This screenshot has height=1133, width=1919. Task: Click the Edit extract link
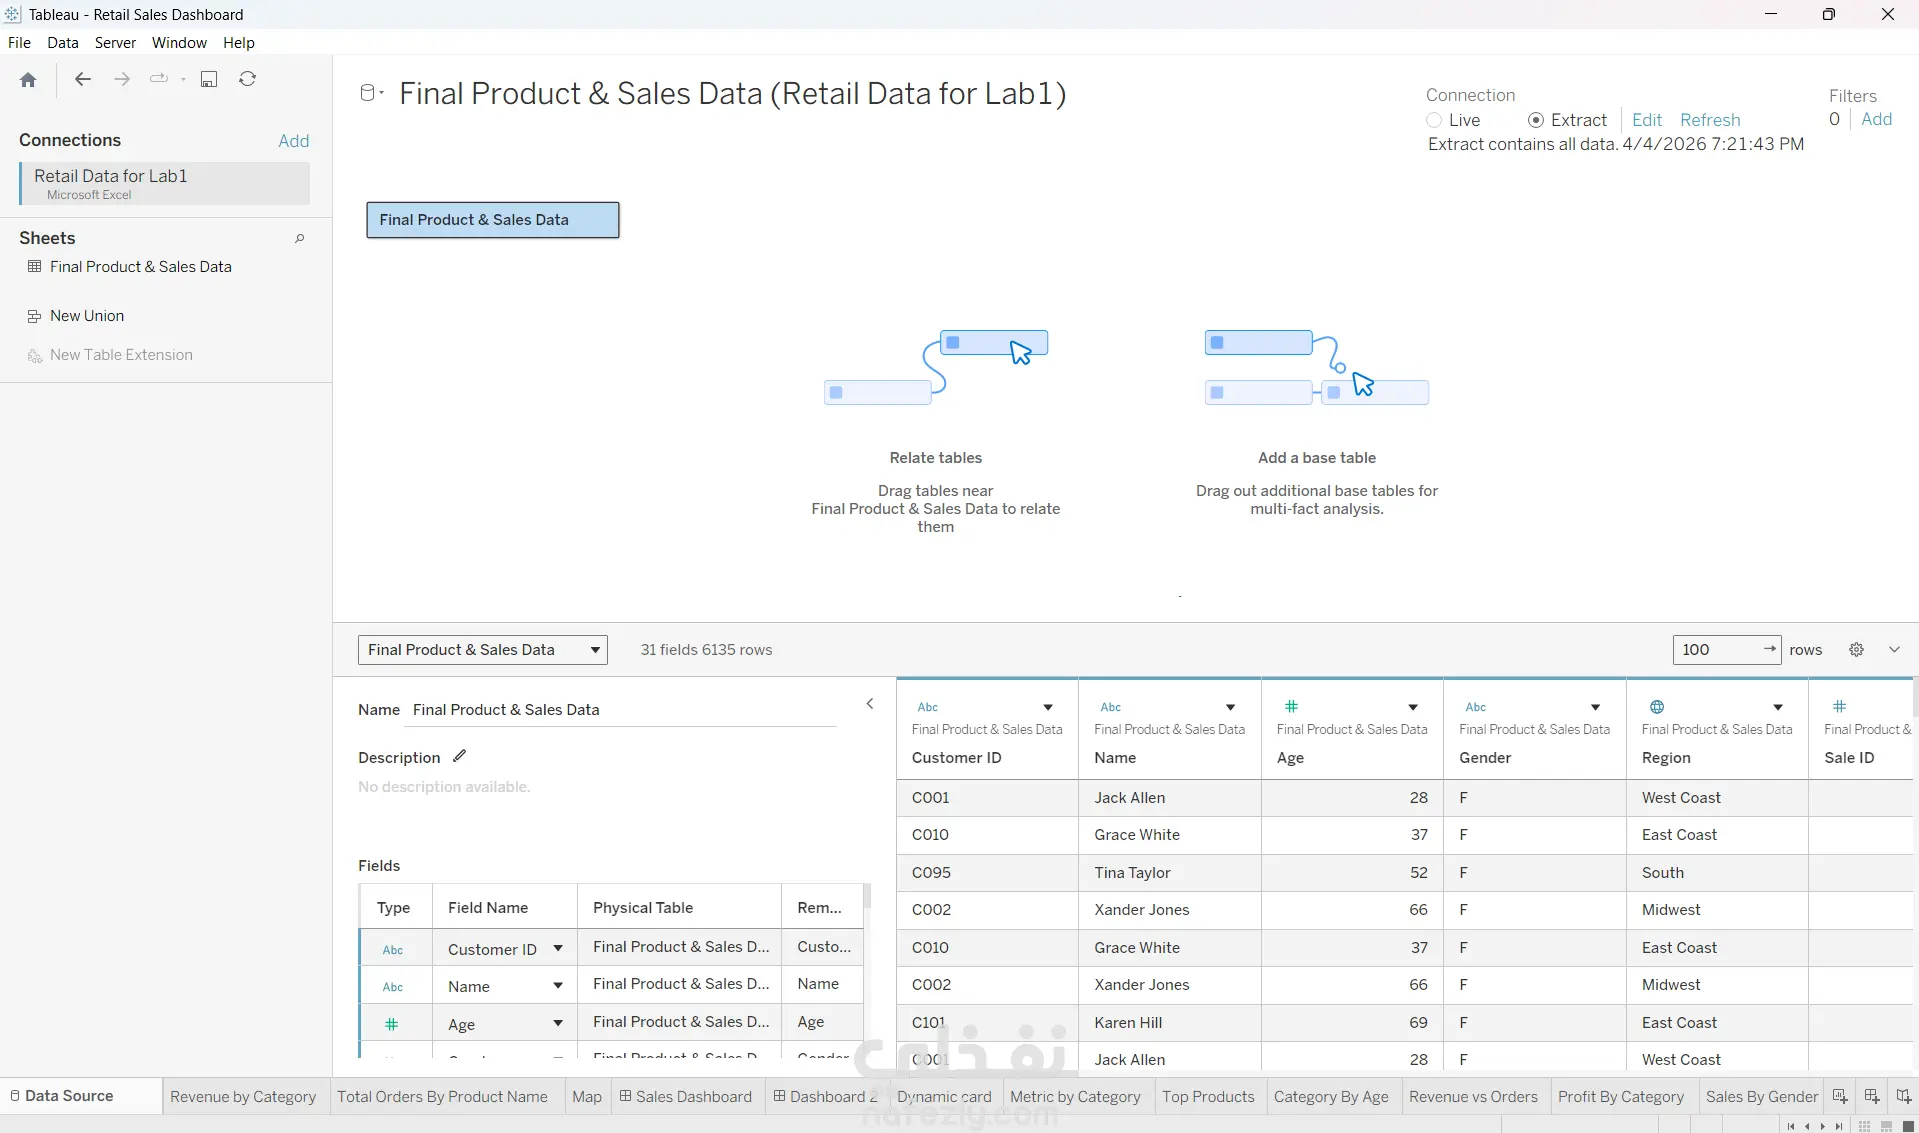pyautogui.click(x=1646, y=120)
